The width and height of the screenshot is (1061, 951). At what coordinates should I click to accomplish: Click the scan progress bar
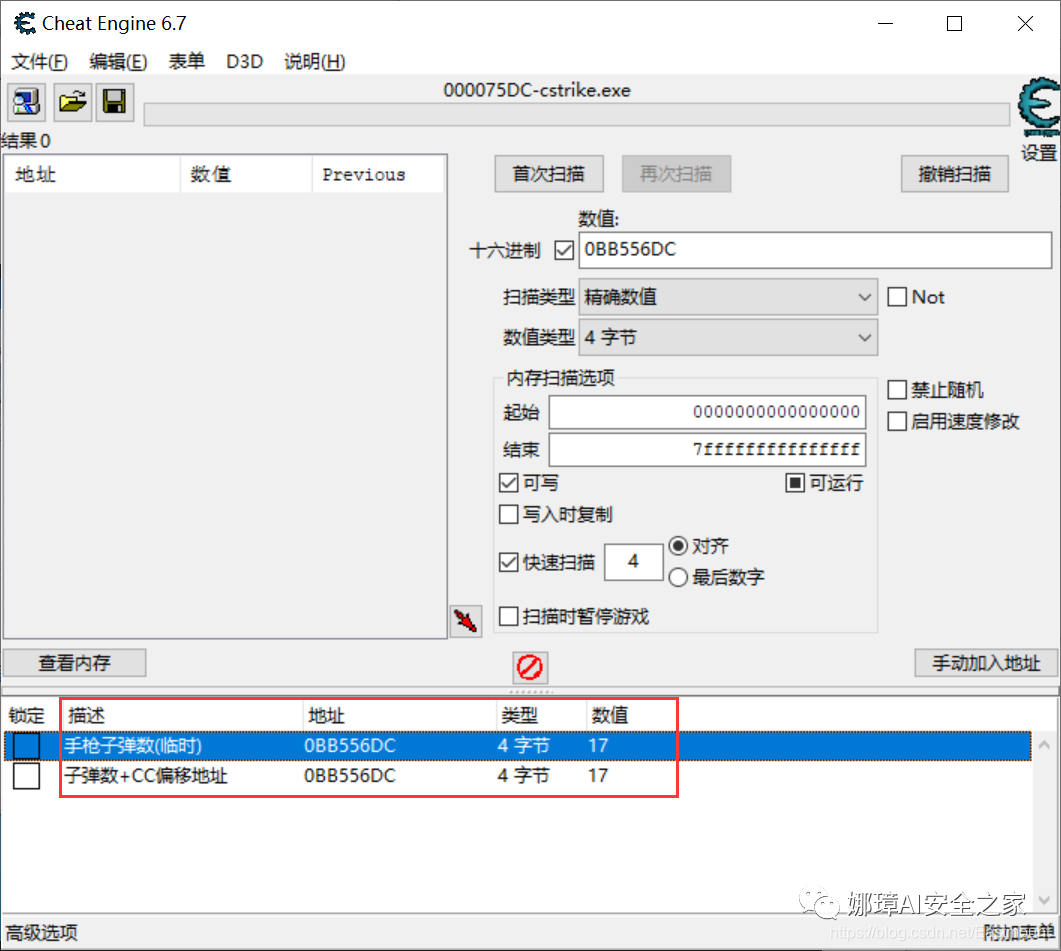(577, 114)
